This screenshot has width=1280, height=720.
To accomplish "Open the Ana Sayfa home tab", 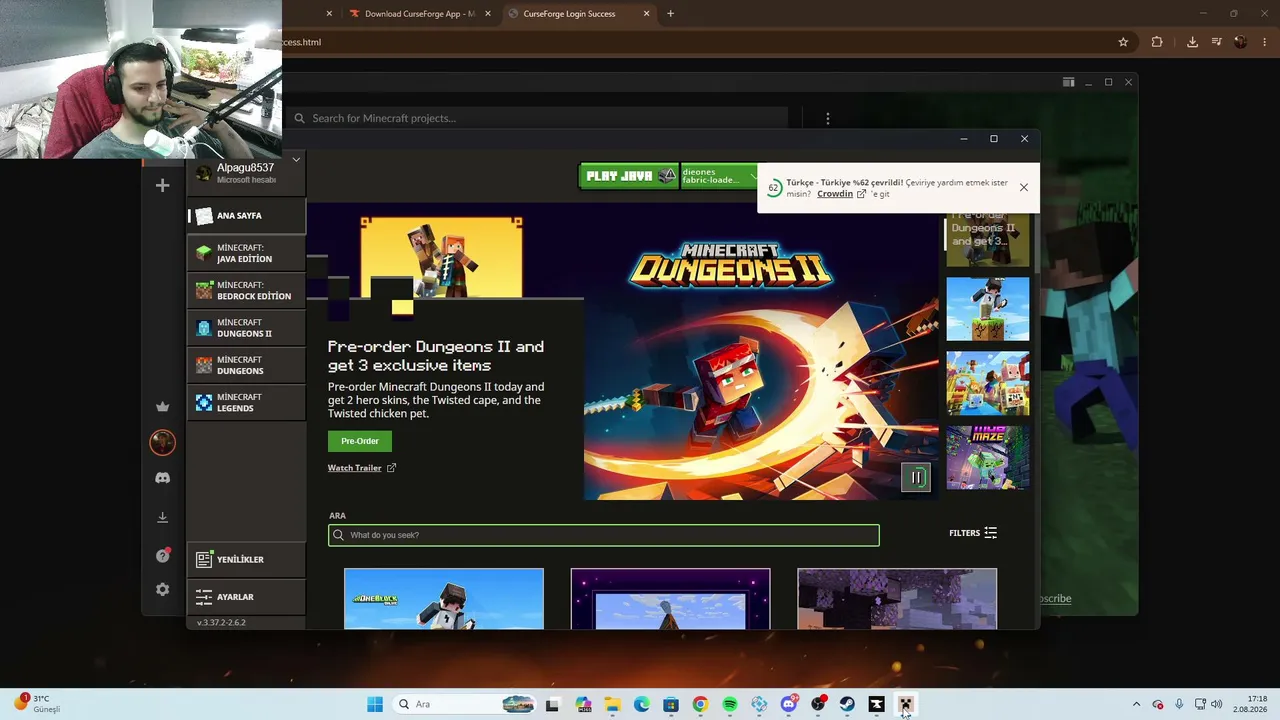I will [246, 215].
